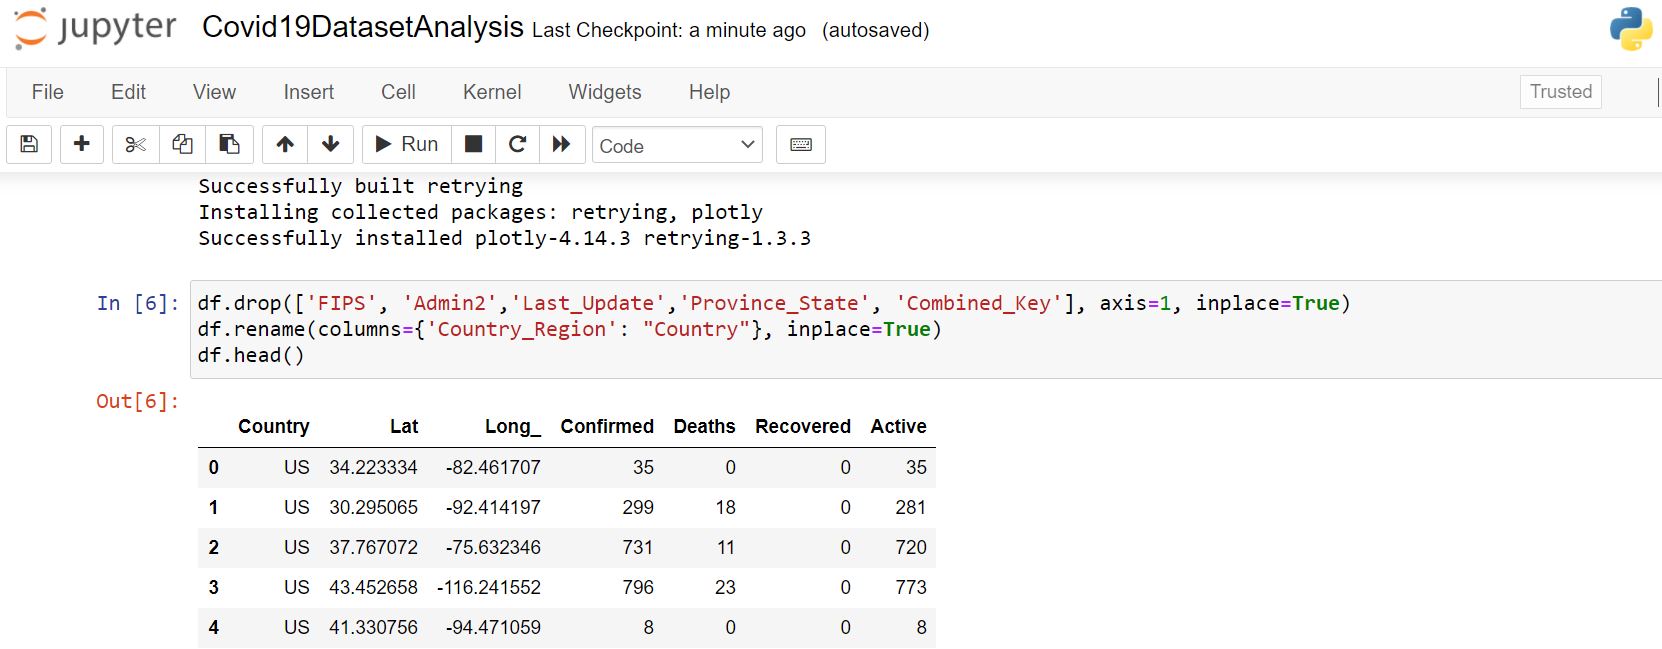Open the Kernel menu
Image resolution: width=1662 pixels, height=649 pixels.
coord(492,92)
